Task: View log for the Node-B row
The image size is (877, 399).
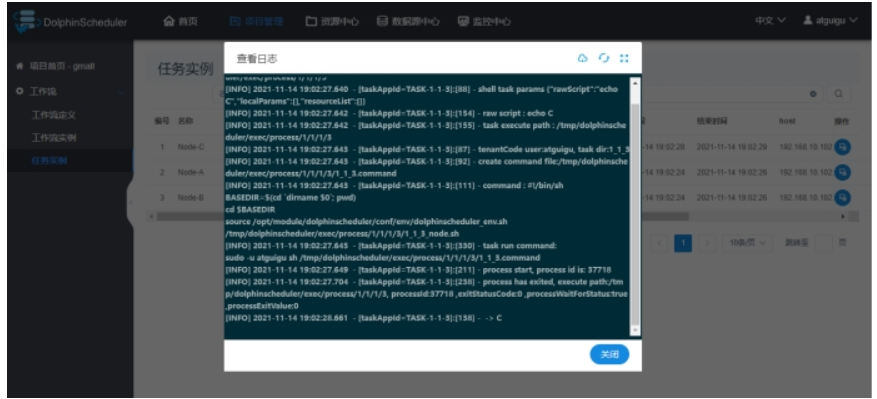Action: click(842, 198)
